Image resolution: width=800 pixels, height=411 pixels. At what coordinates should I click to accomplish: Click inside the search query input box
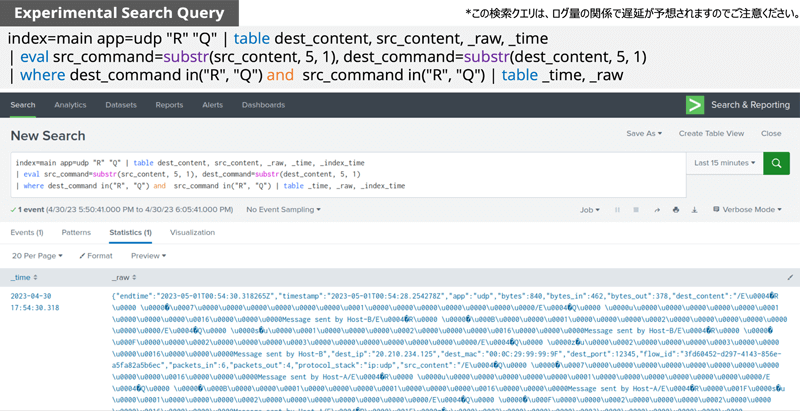coord(348,175)
